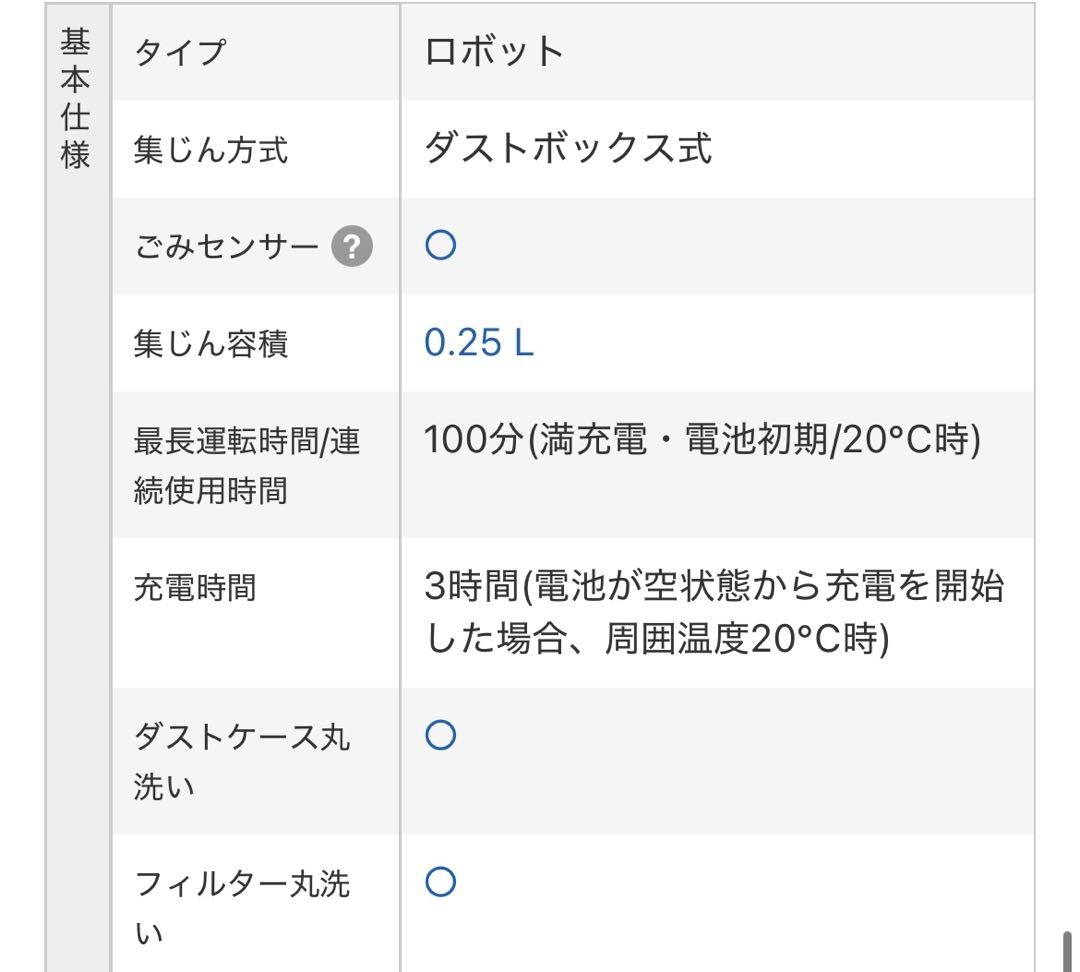This screenshot has height=972, width=1080.
Task: Click the 最長運転時間/連続使用時間 label
Action: 246,465
